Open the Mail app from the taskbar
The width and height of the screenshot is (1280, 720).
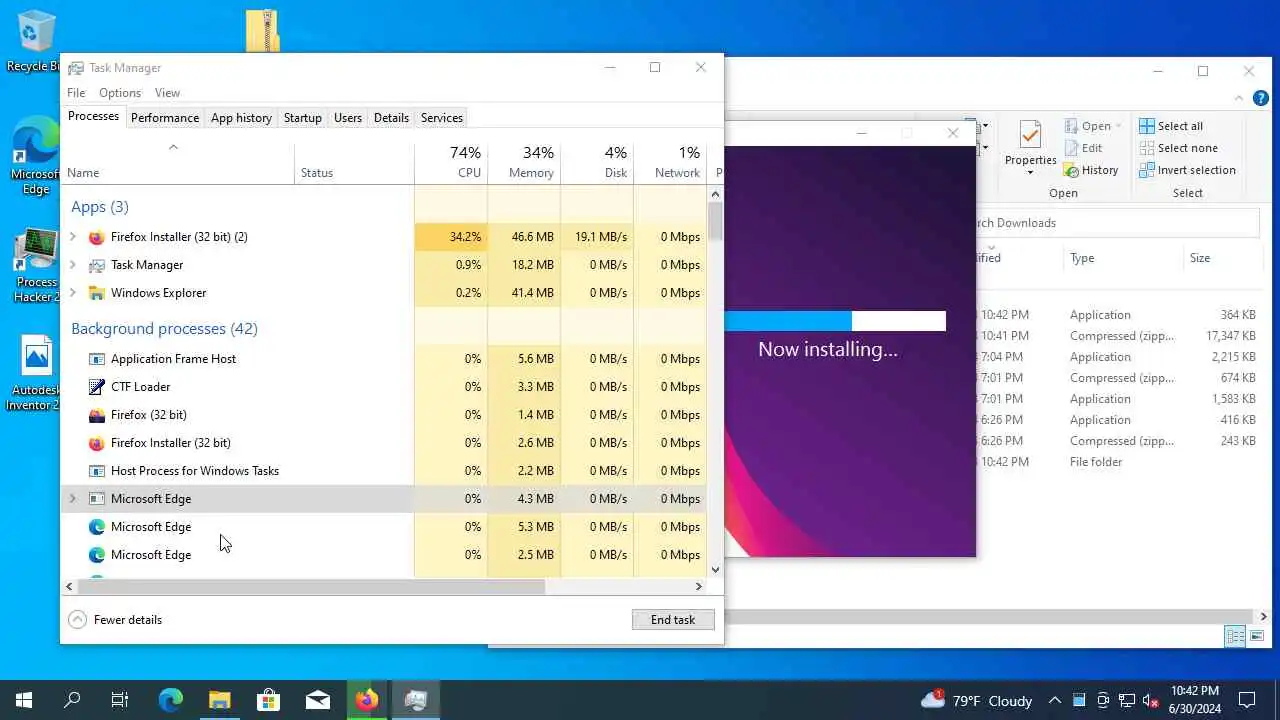click(x=317, y=700)
